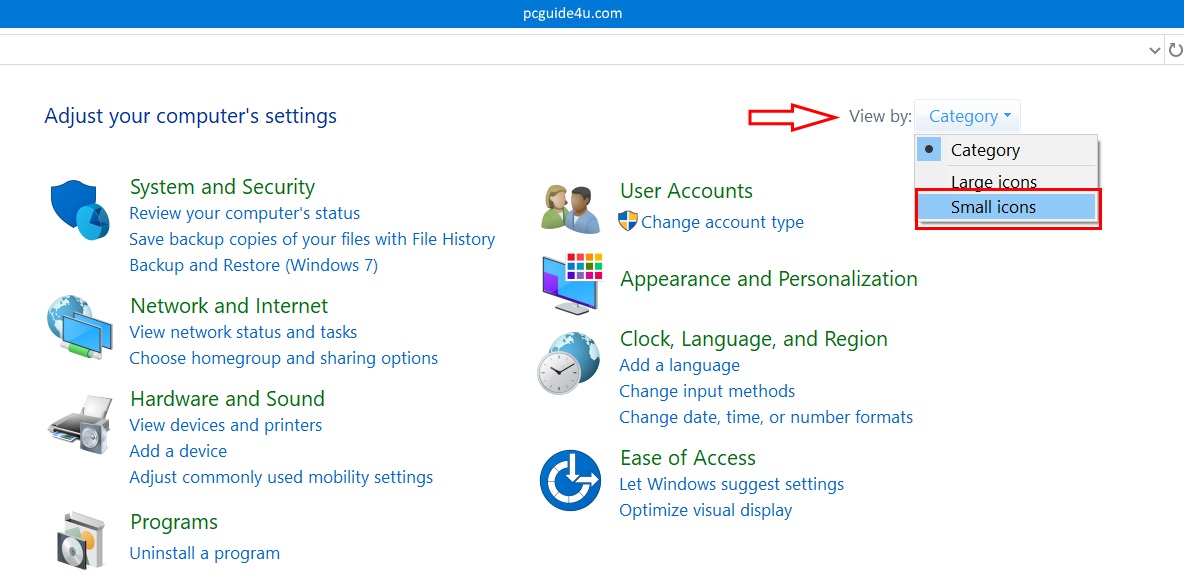The height and width of the screenshot is (580, 1184).
Task: Click View network status and tasks
Action: tap(243, 332)
